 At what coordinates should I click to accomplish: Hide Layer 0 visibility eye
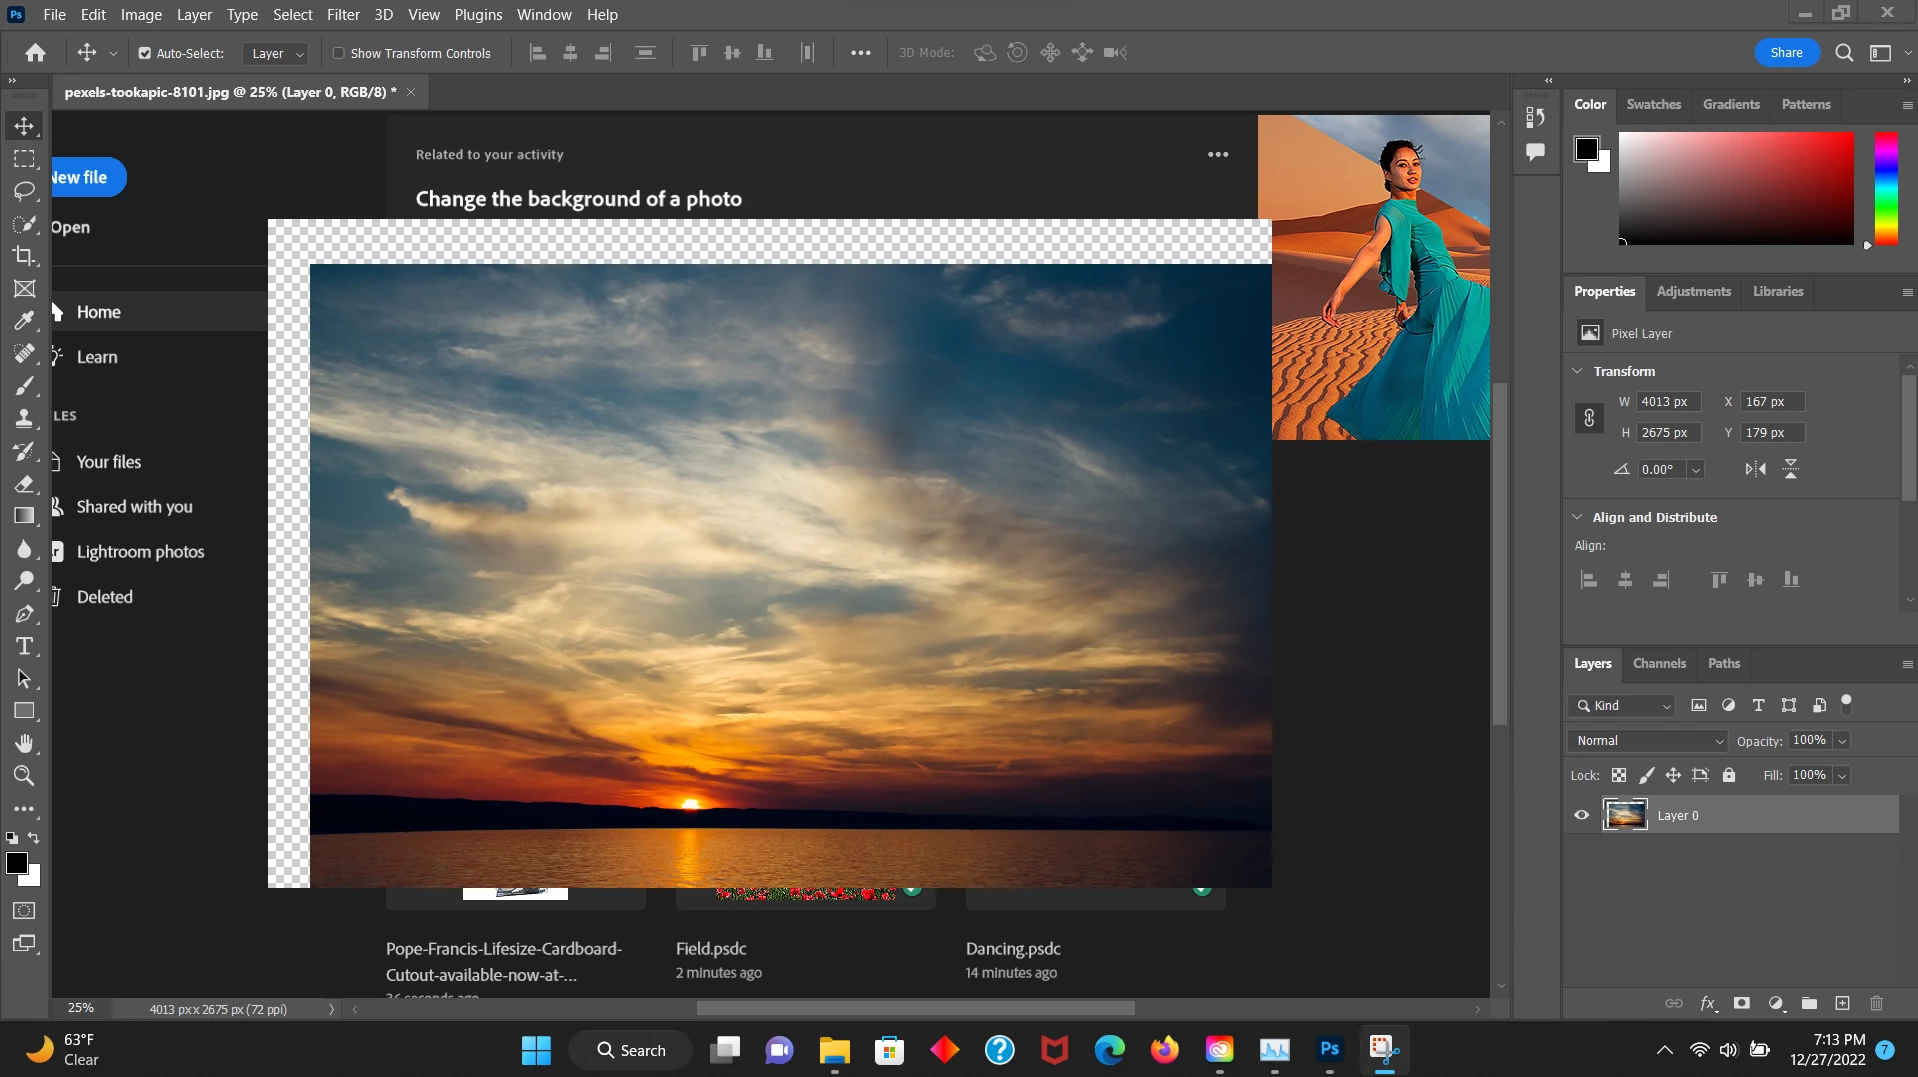click(1582, 815)
